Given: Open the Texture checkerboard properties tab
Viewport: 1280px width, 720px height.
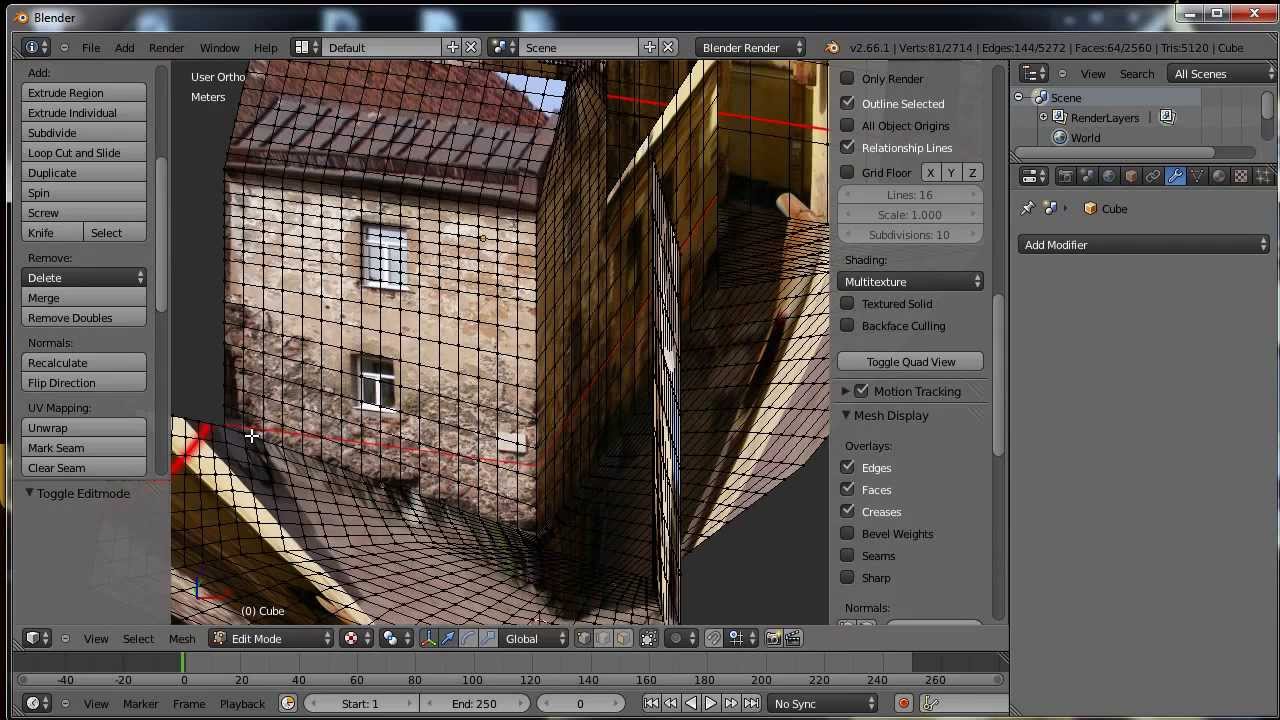Looking at the screenshot, I should coord(1241,176).
